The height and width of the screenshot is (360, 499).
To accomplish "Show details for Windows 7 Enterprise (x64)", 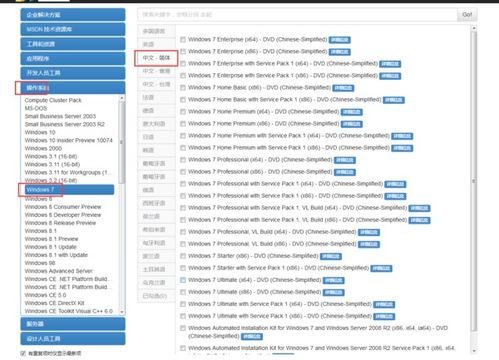I will coord(340,40).
